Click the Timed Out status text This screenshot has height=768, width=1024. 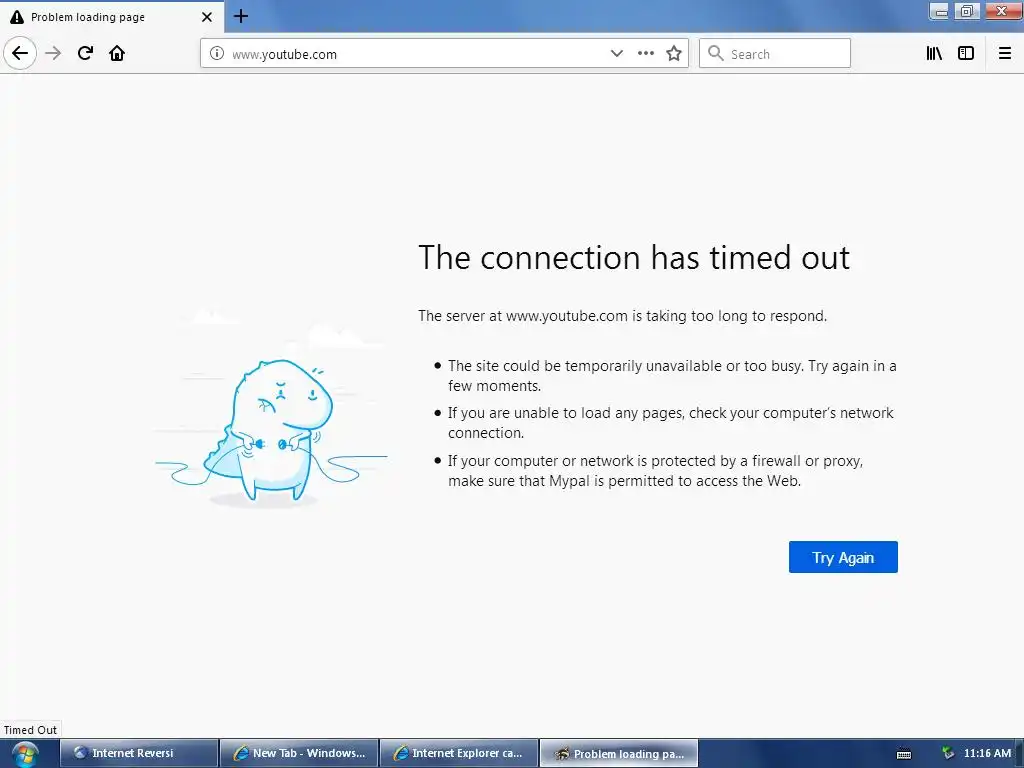[x=30, y=730]
